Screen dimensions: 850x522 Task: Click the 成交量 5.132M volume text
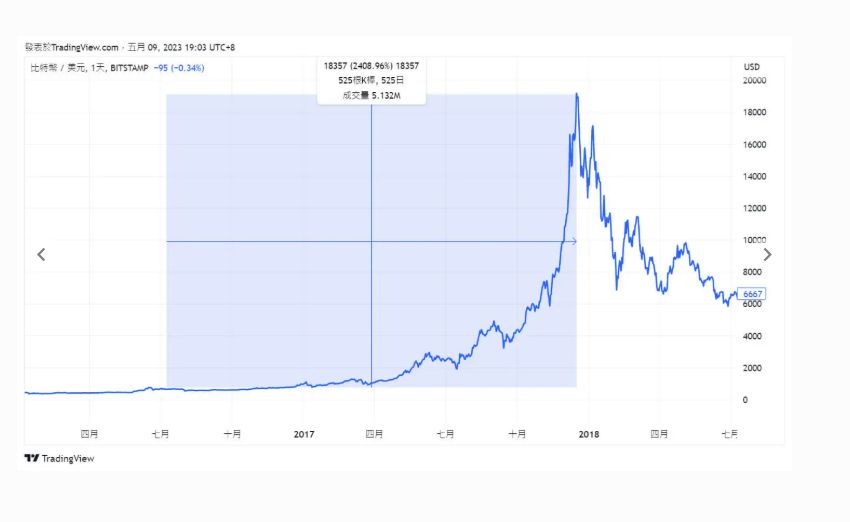pyautogui.click(x=371, y=95)
